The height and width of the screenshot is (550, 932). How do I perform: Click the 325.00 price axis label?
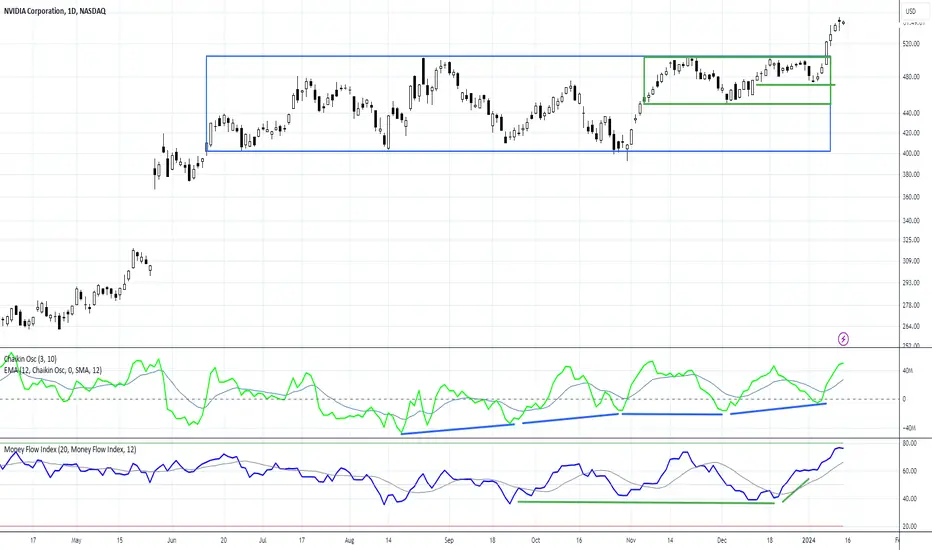click(911, 240)
